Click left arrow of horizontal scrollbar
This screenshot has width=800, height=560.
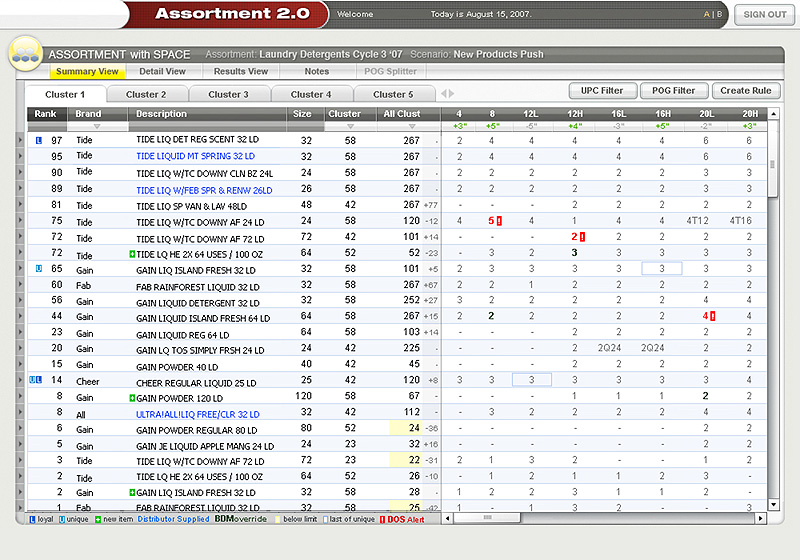tap(447, 518)
